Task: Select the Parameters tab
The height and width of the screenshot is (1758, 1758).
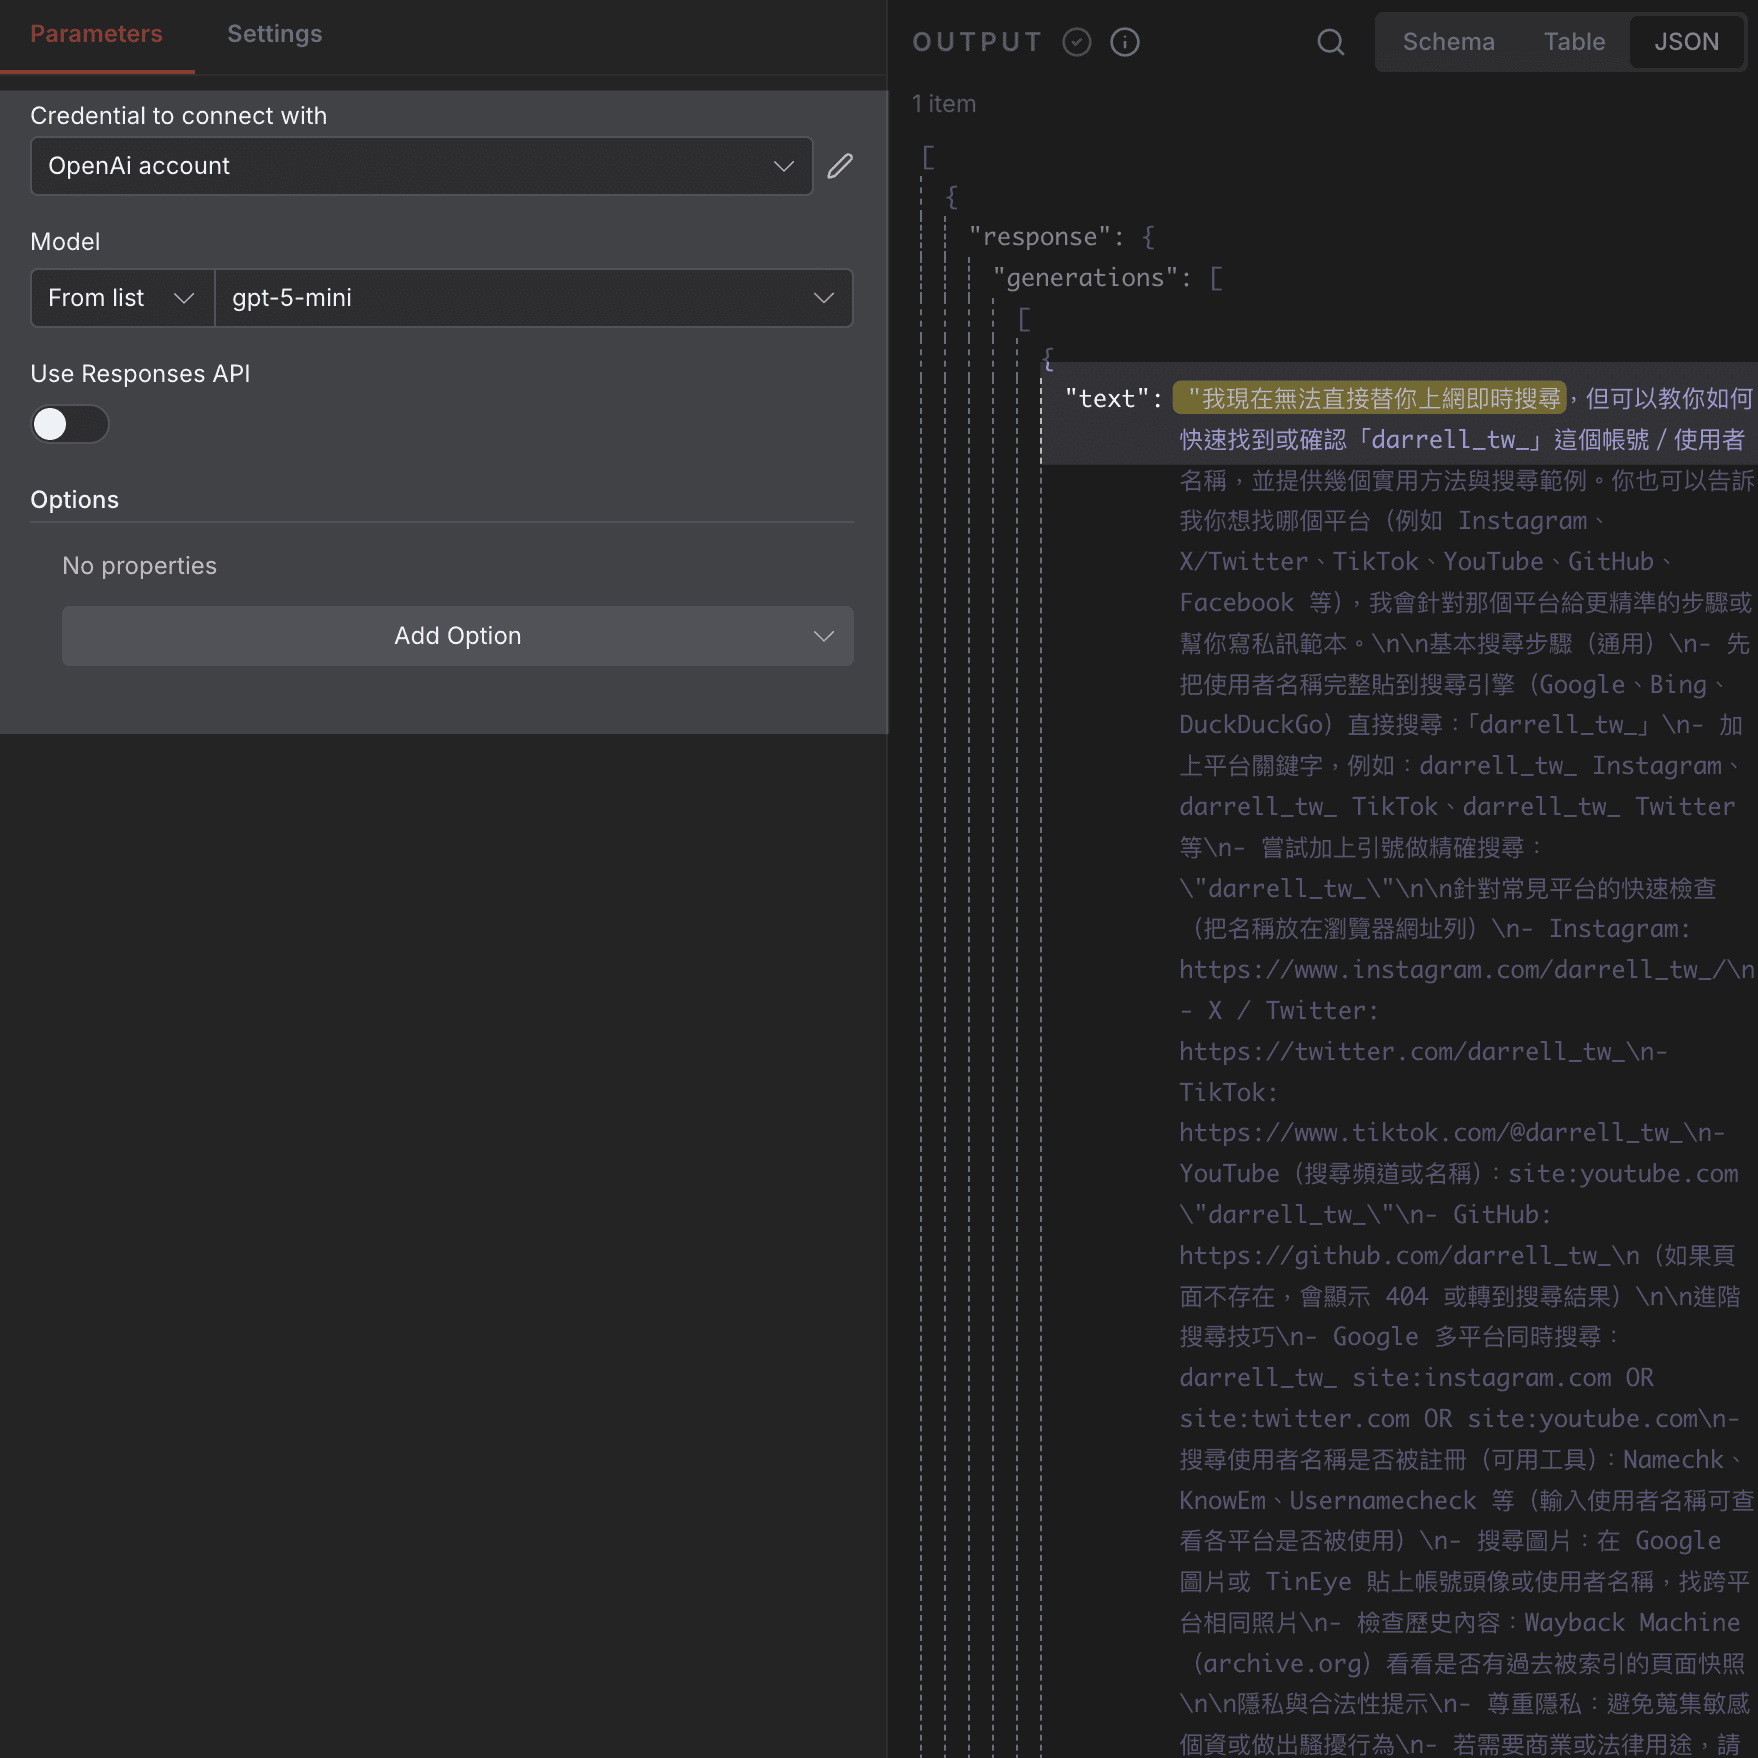Action: pos(96,33)
